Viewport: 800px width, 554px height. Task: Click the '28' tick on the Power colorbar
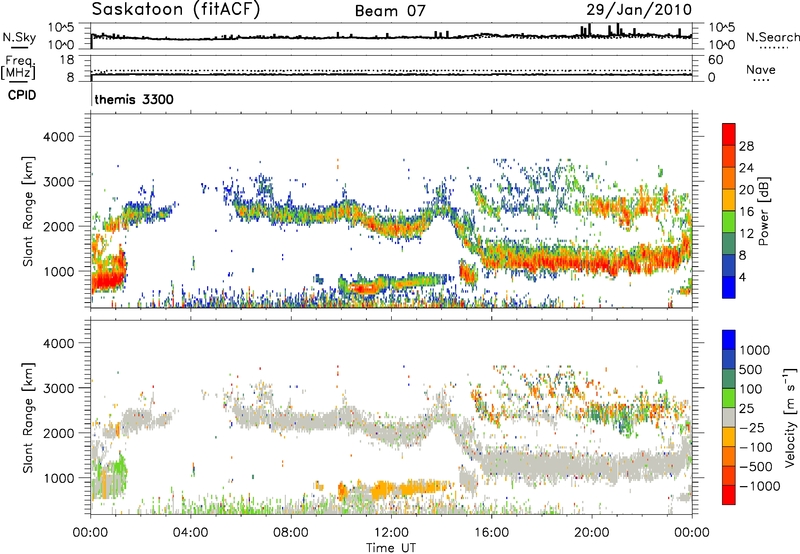[x=746, y=146]
